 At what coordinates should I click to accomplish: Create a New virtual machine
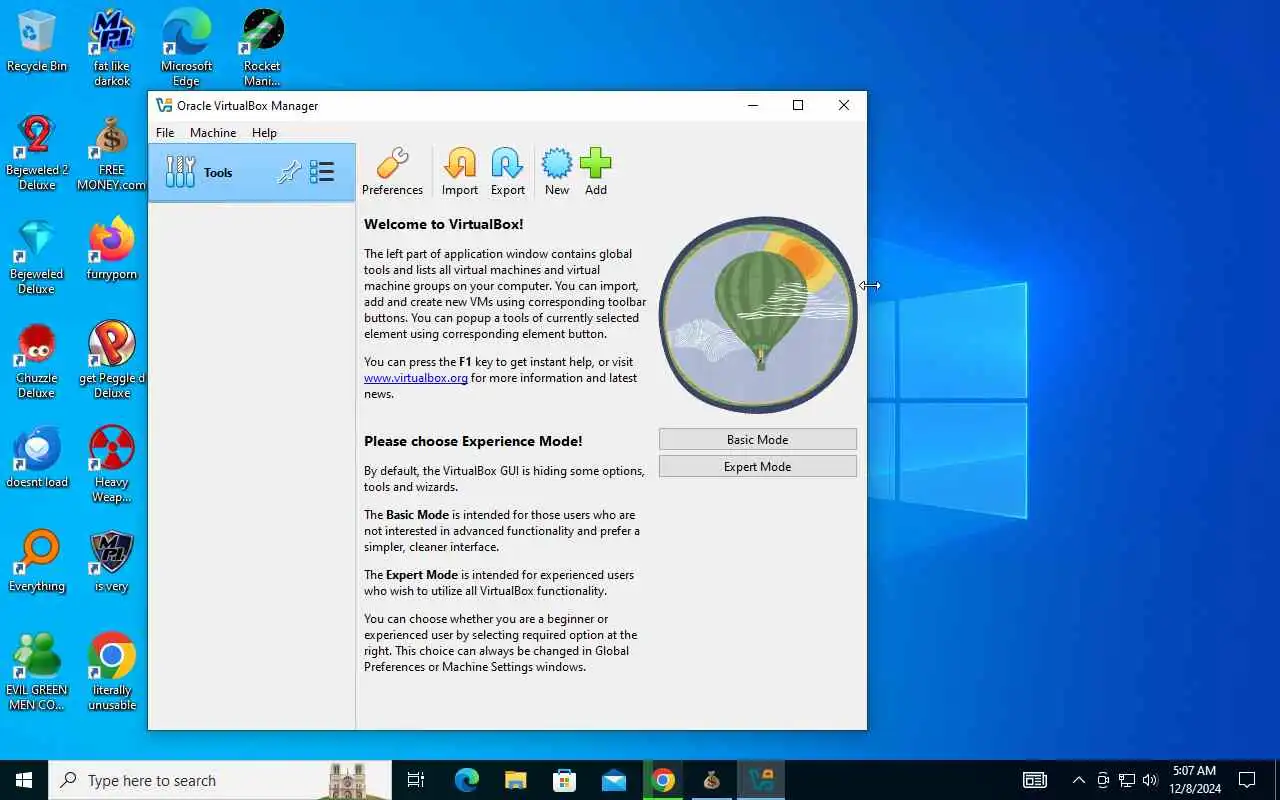pos(557,172)
